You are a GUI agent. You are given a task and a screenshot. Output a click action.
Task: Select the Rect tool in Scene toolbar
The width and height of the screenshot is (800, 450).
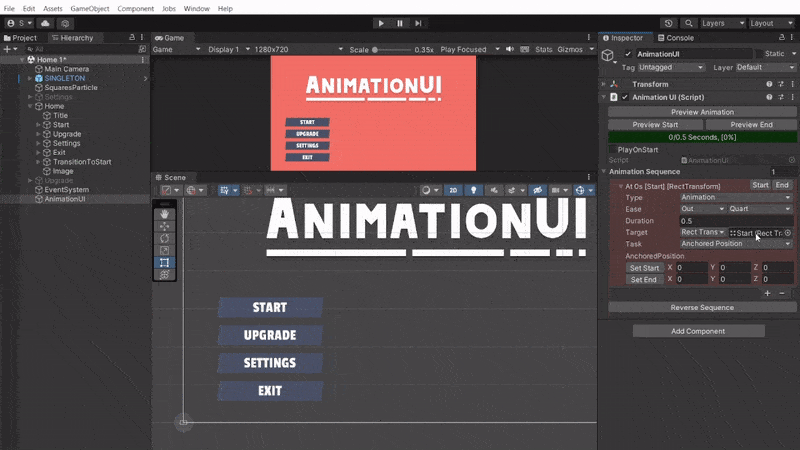pyautogui.click(x=165, y=262)
